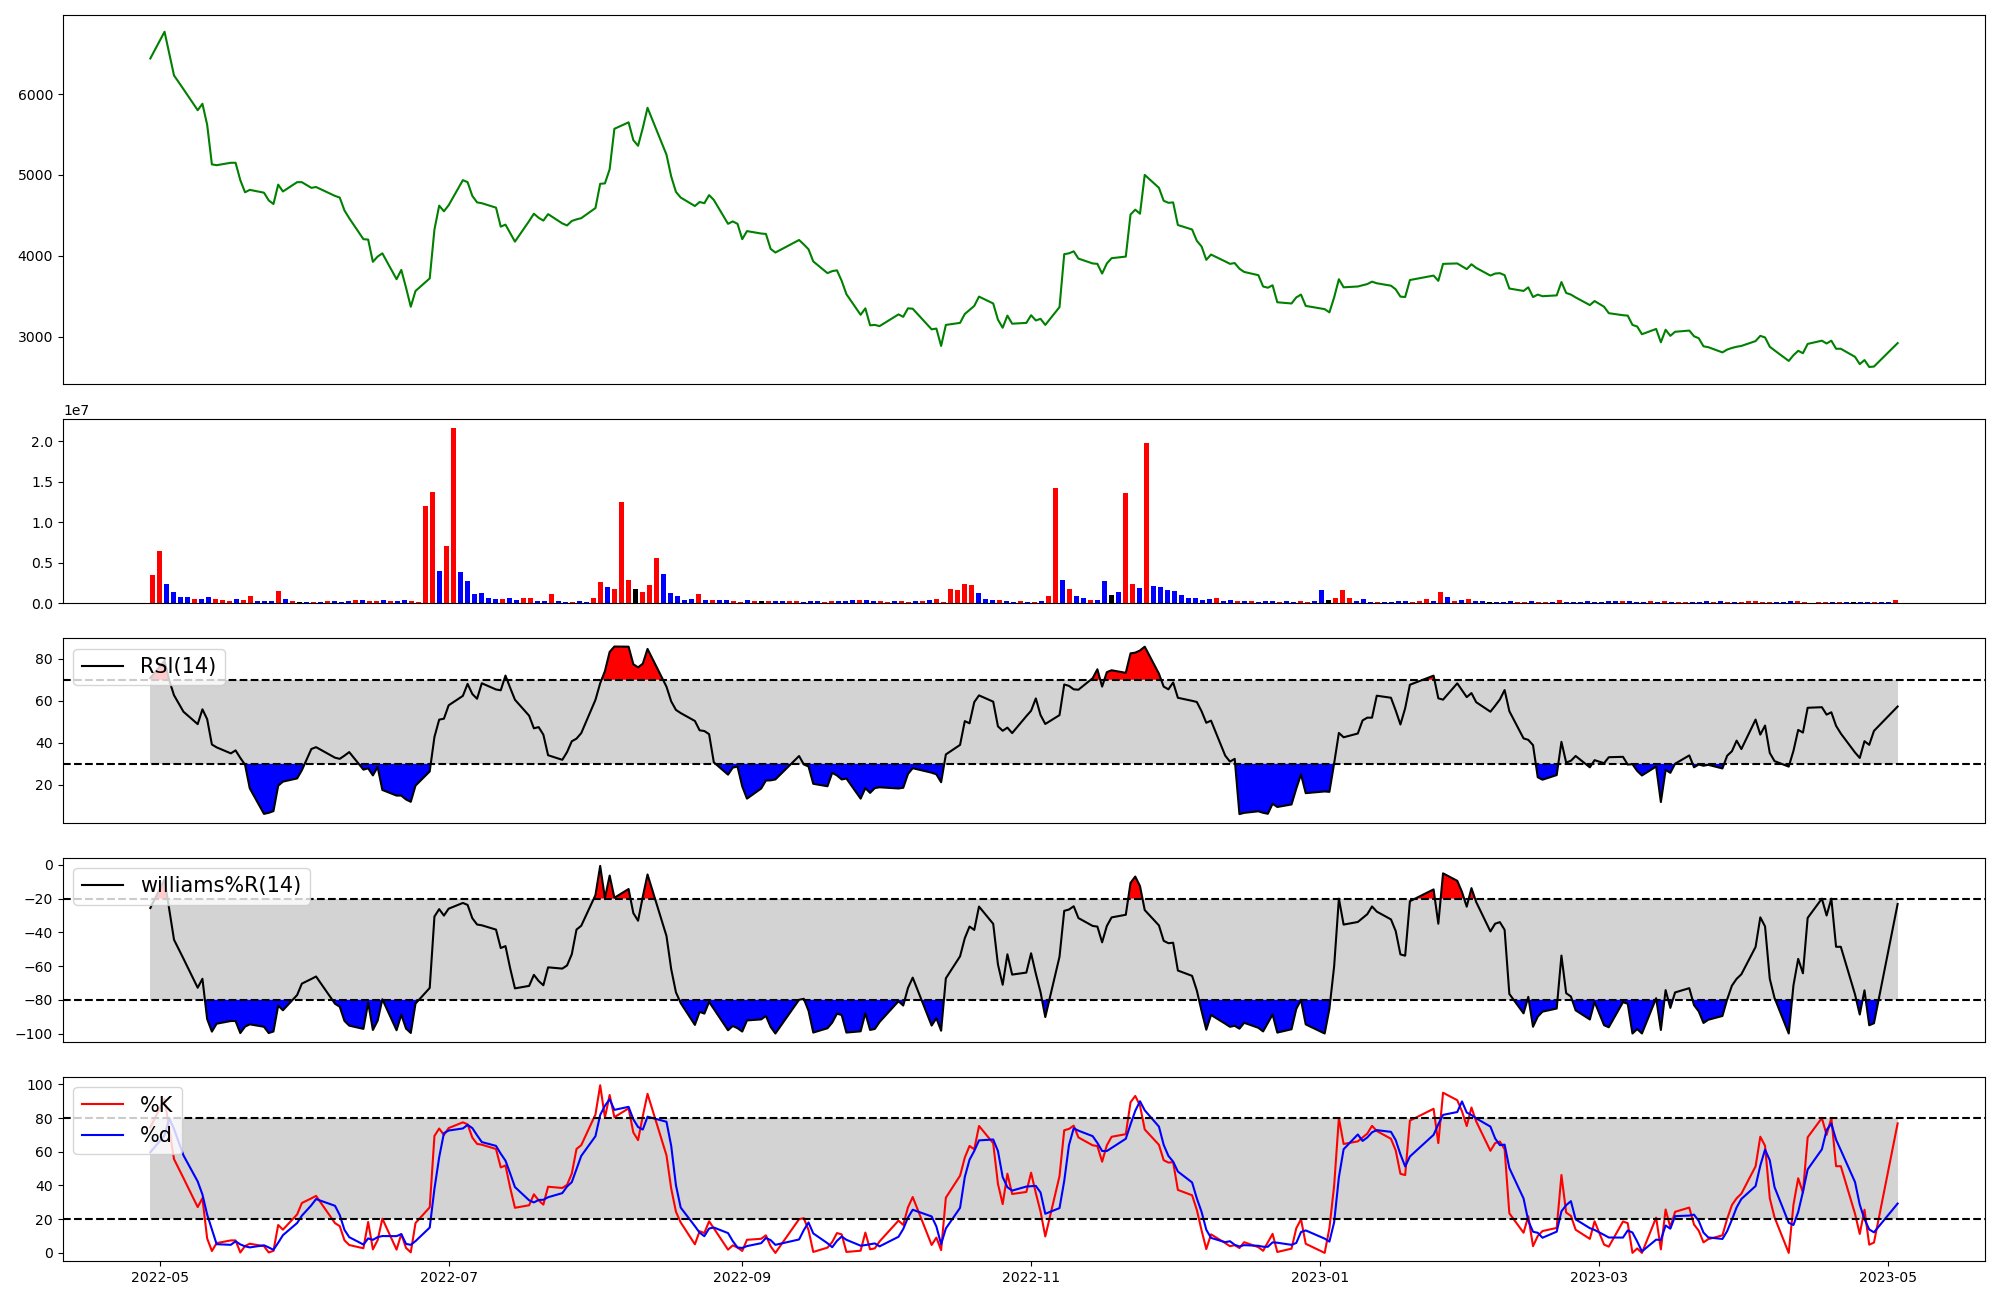
Task: Select the %K legend entry
Action: coord(156,1105)
